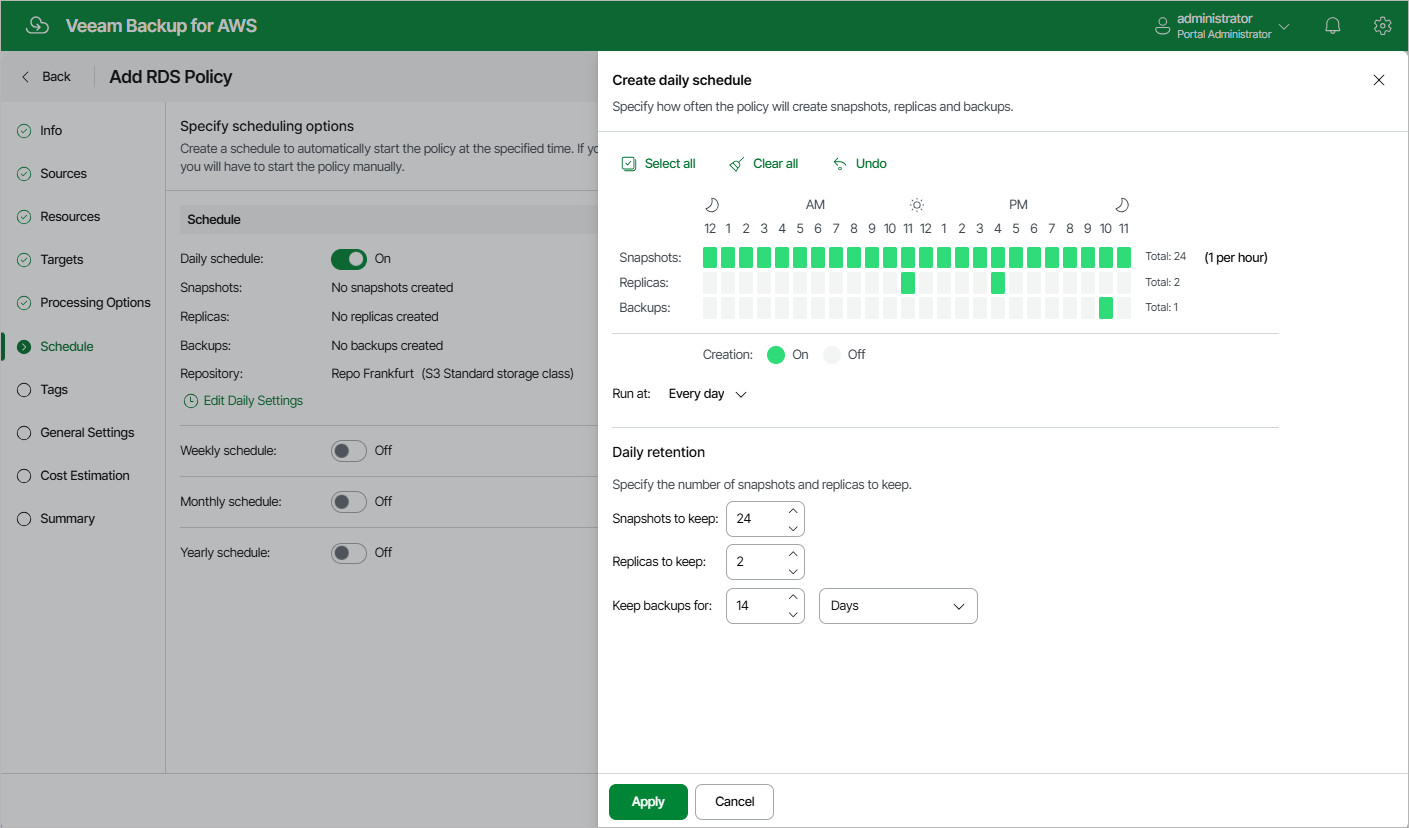
Task: Decrease the Snapshots to keep value
Action: [793, 528]
